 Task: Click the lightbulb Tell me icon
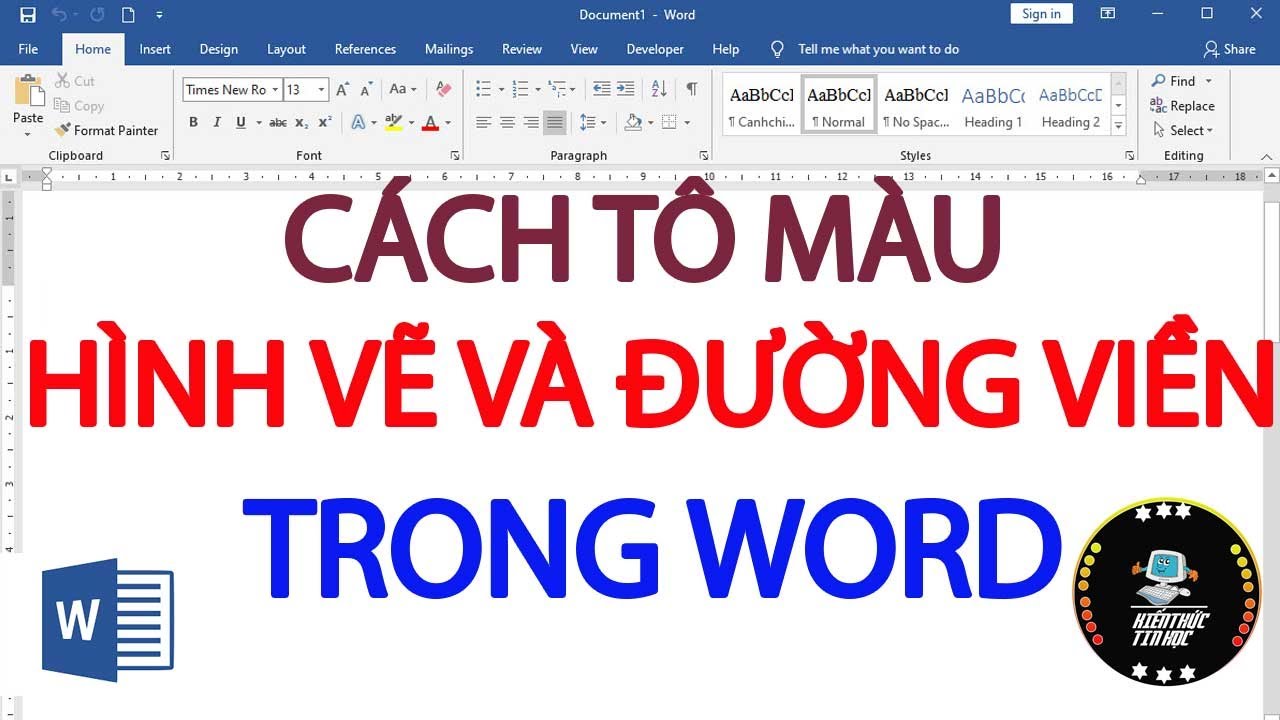[x=777, y=49]
